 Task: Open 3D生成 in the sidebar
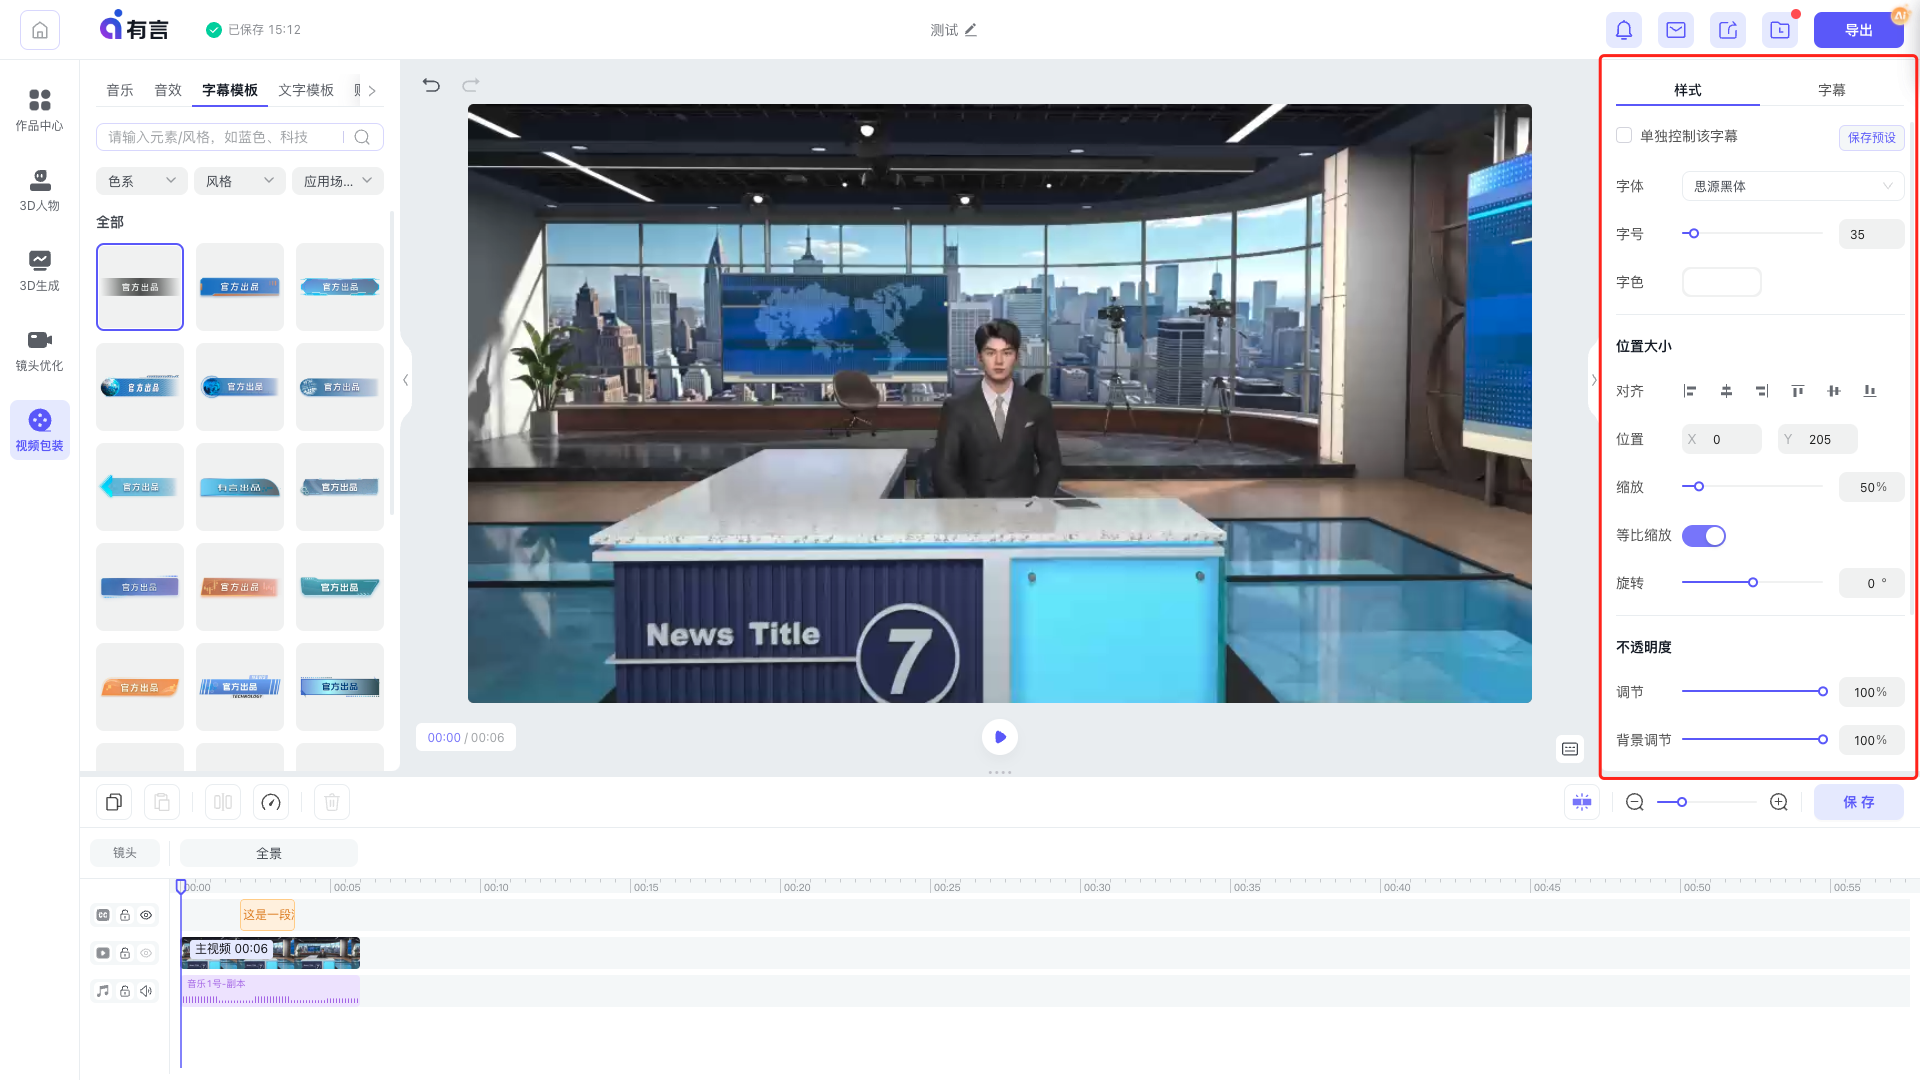[x=40, y=270]
